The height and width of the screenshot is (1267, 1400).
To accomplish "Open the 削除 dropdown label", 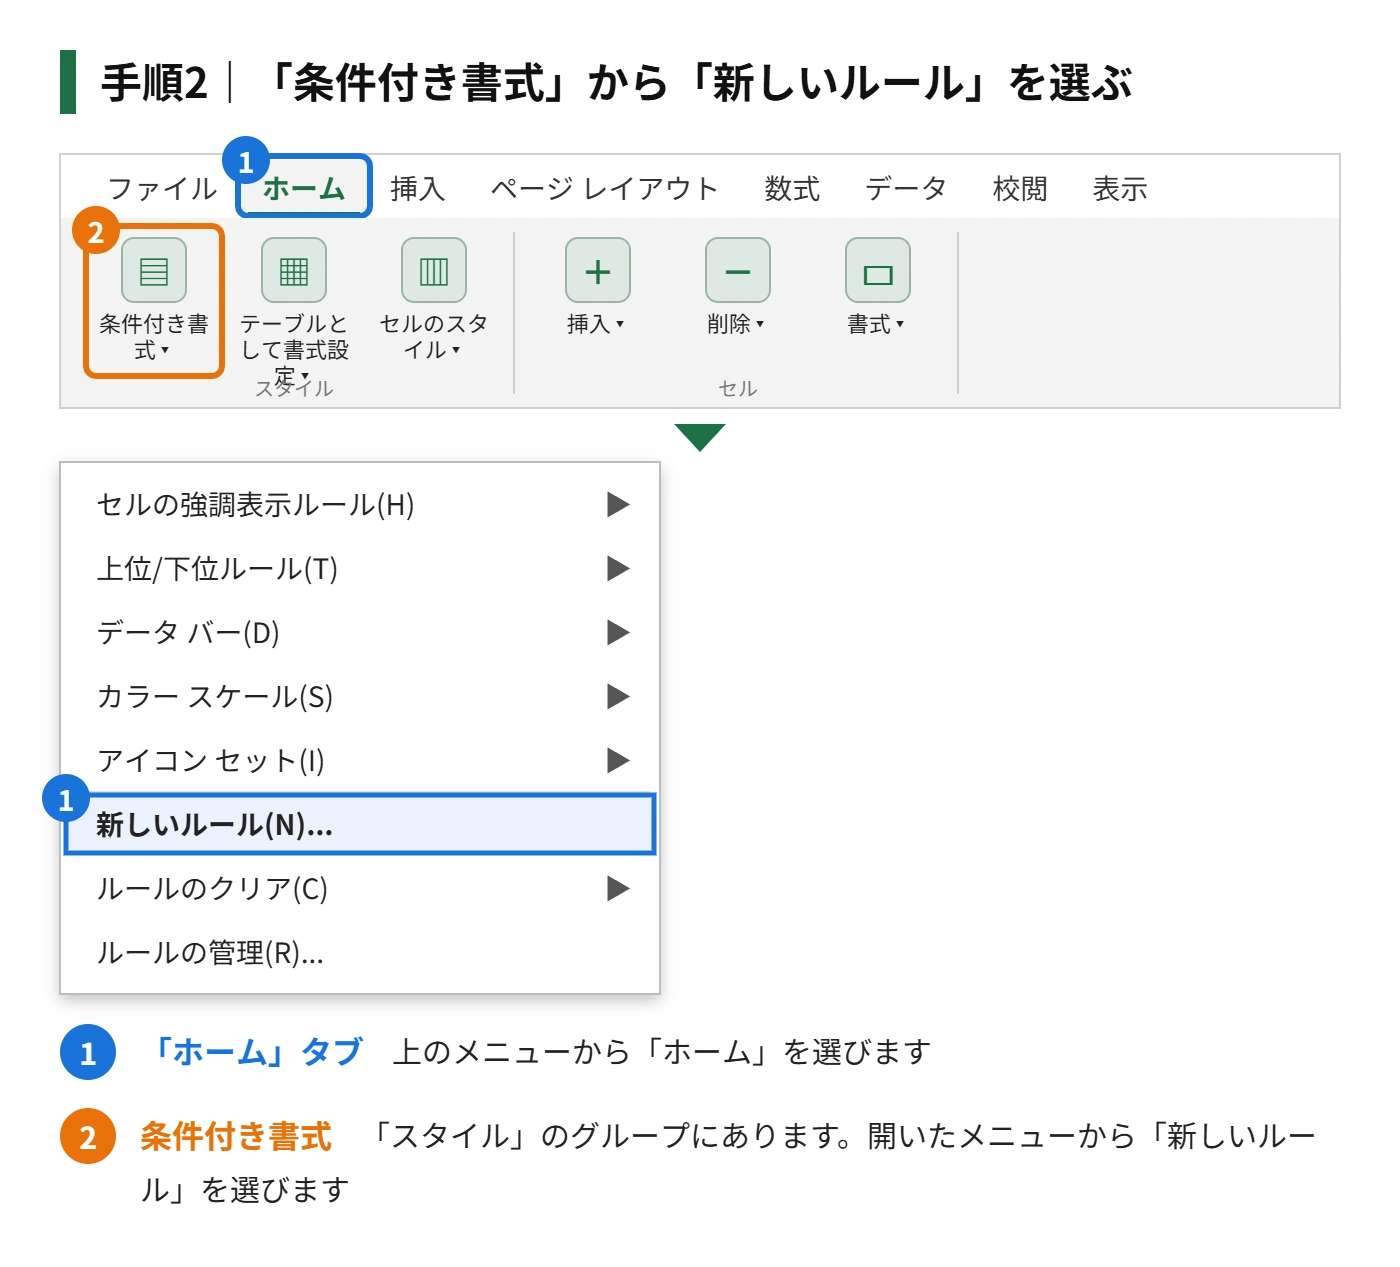I will 736,324.
